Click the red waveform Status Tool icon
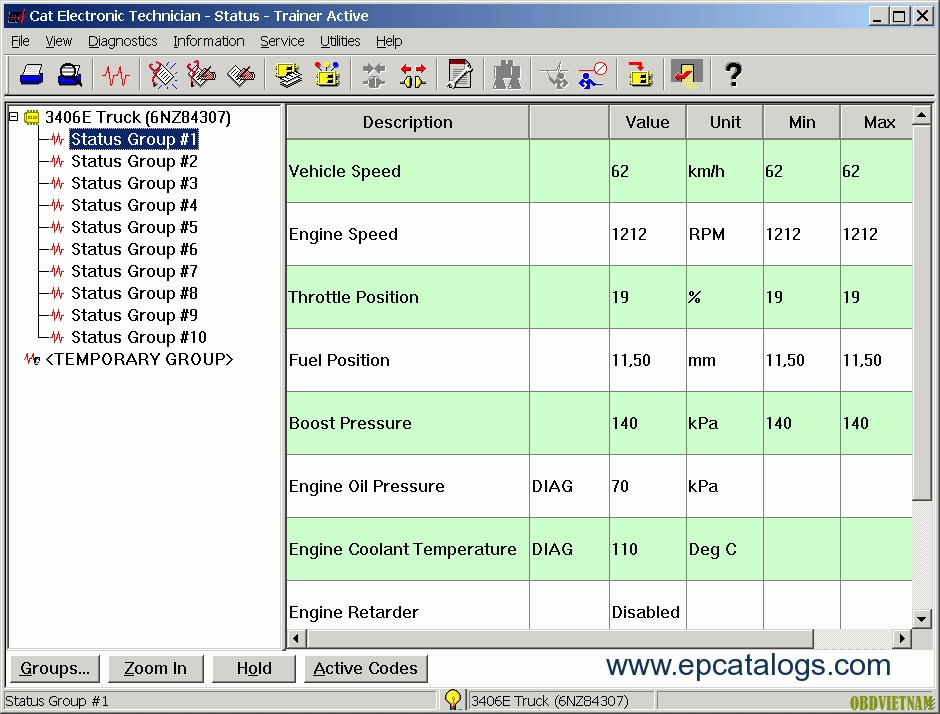The width and height of the screenshot is (940, 714). coord(116,76)
